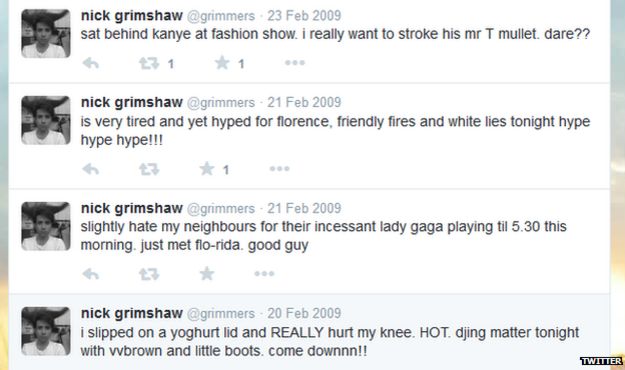View avatar on the yoghurt lid tweet
Screen dimensions: 625x370
coord(46,331)
